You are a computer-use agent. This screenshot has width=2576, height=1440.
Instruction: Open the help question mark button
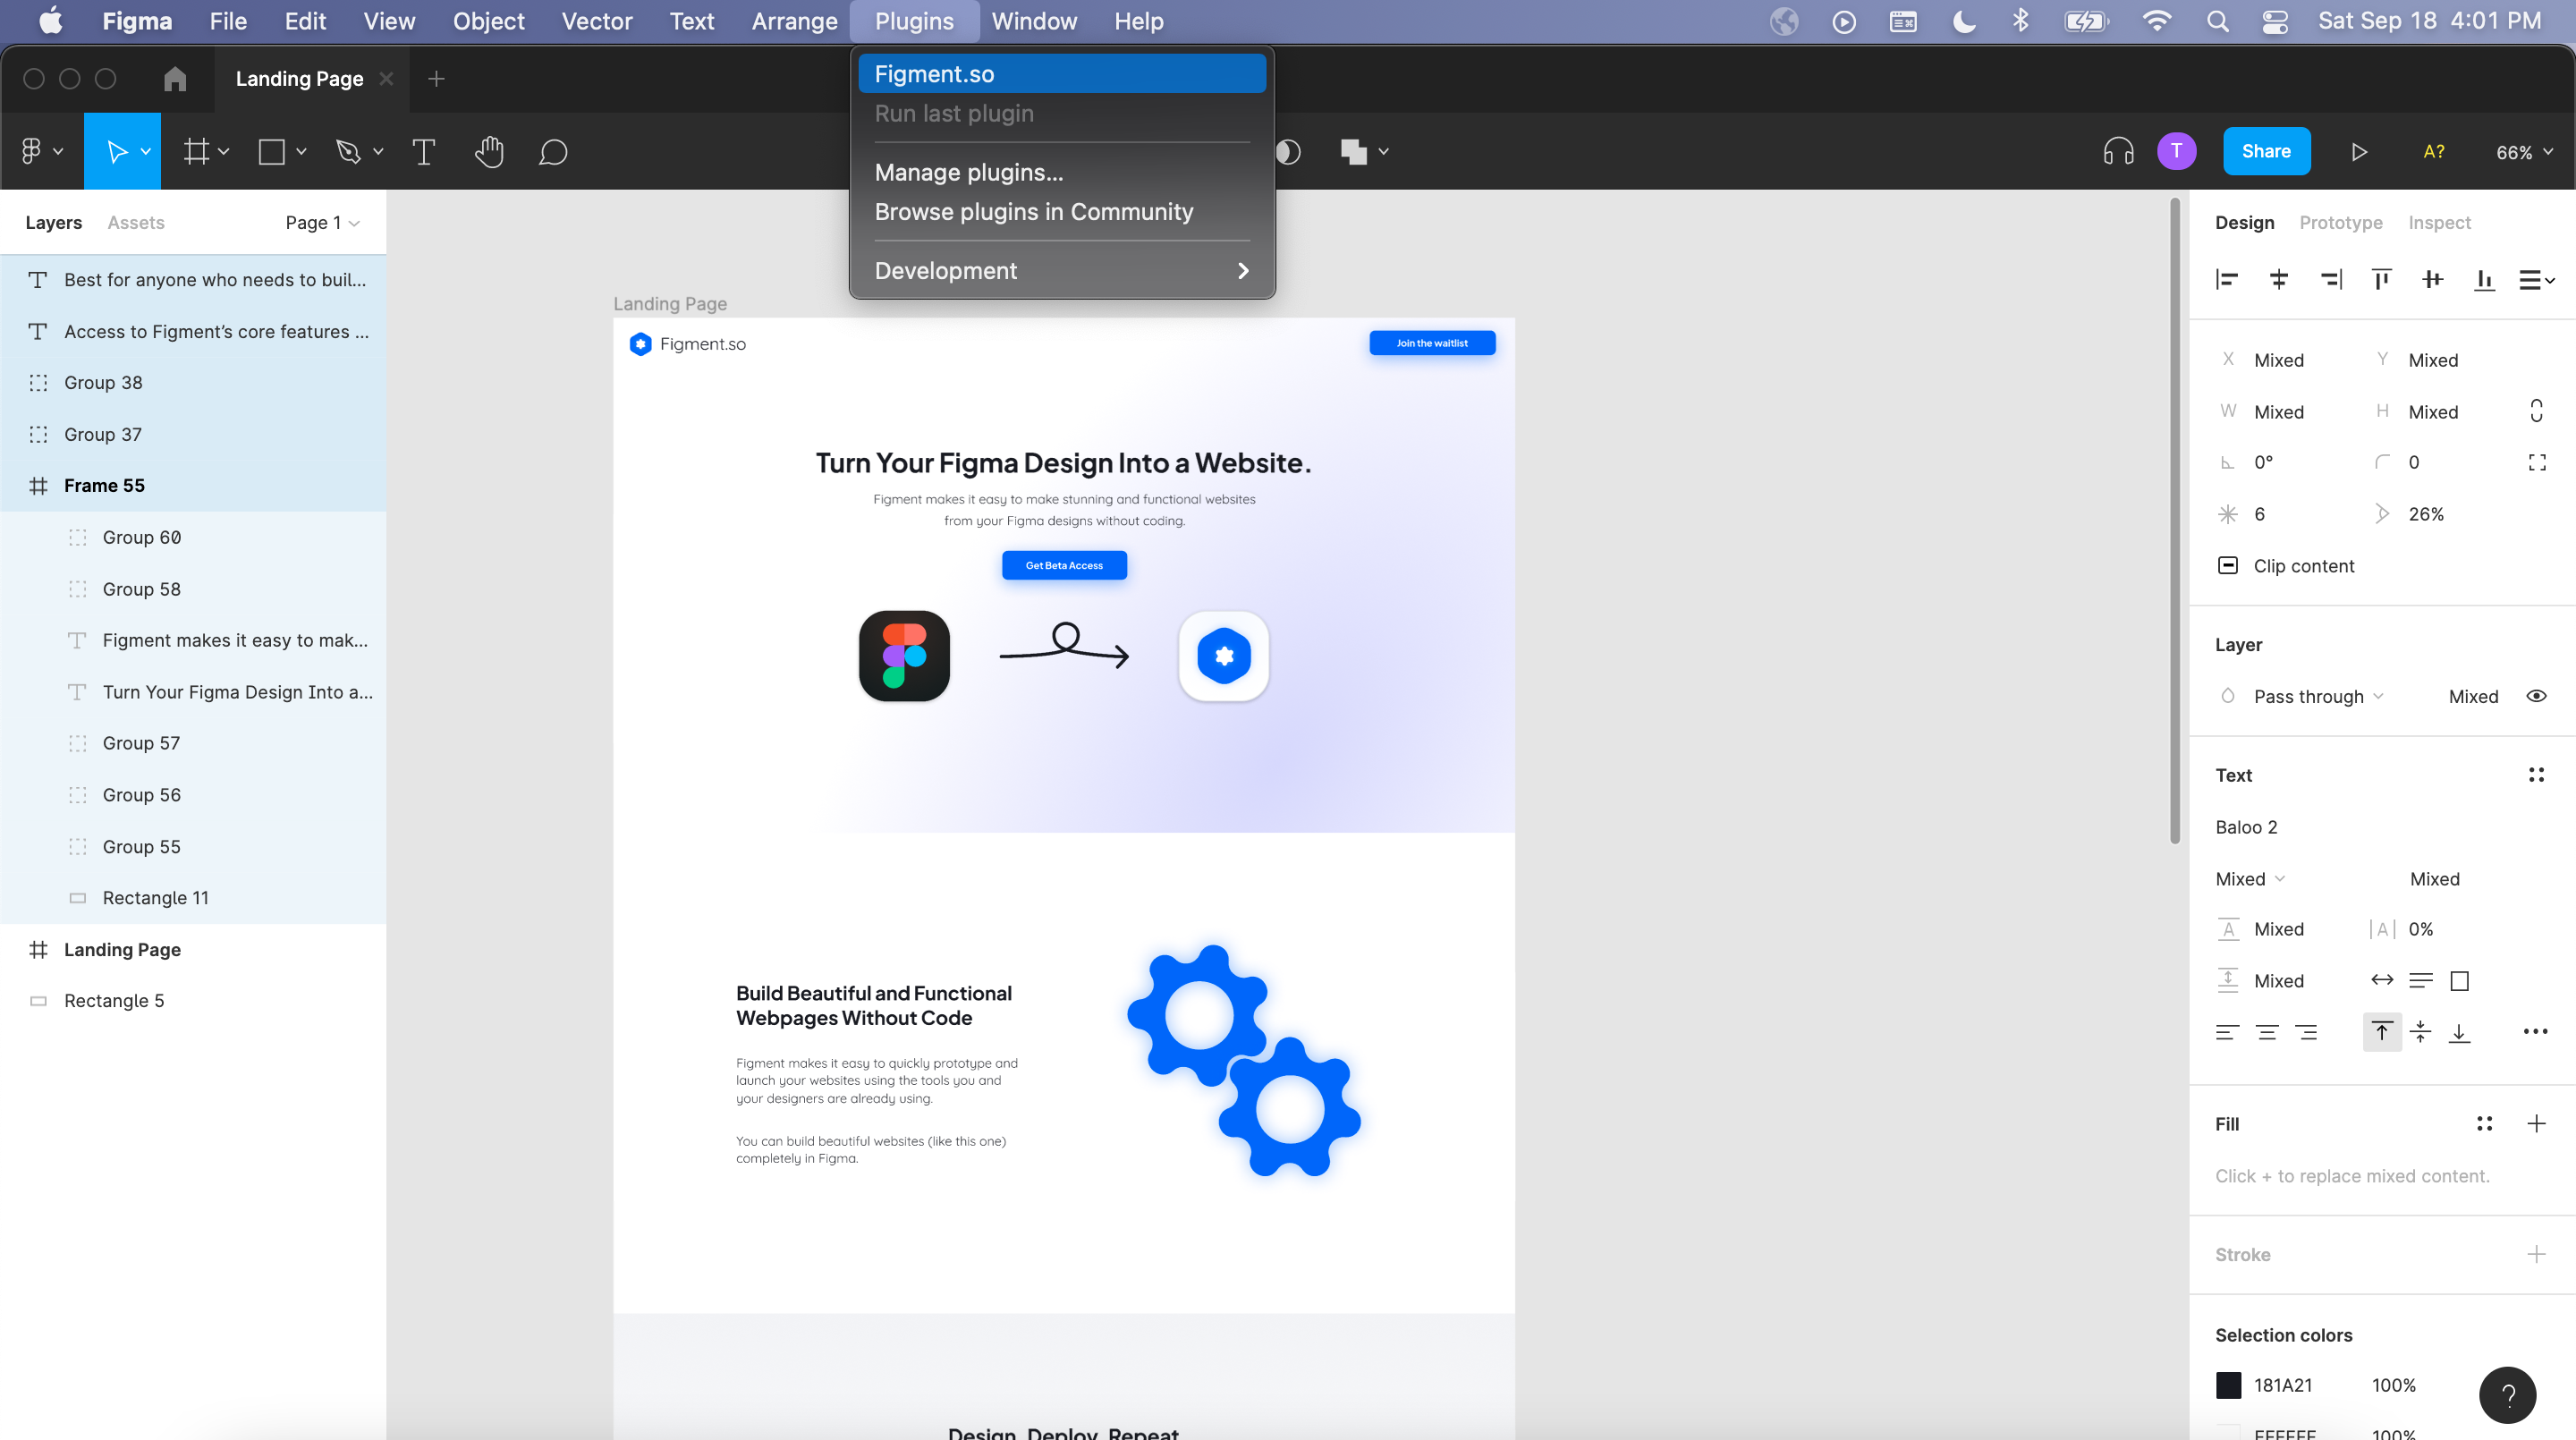2507,1394
